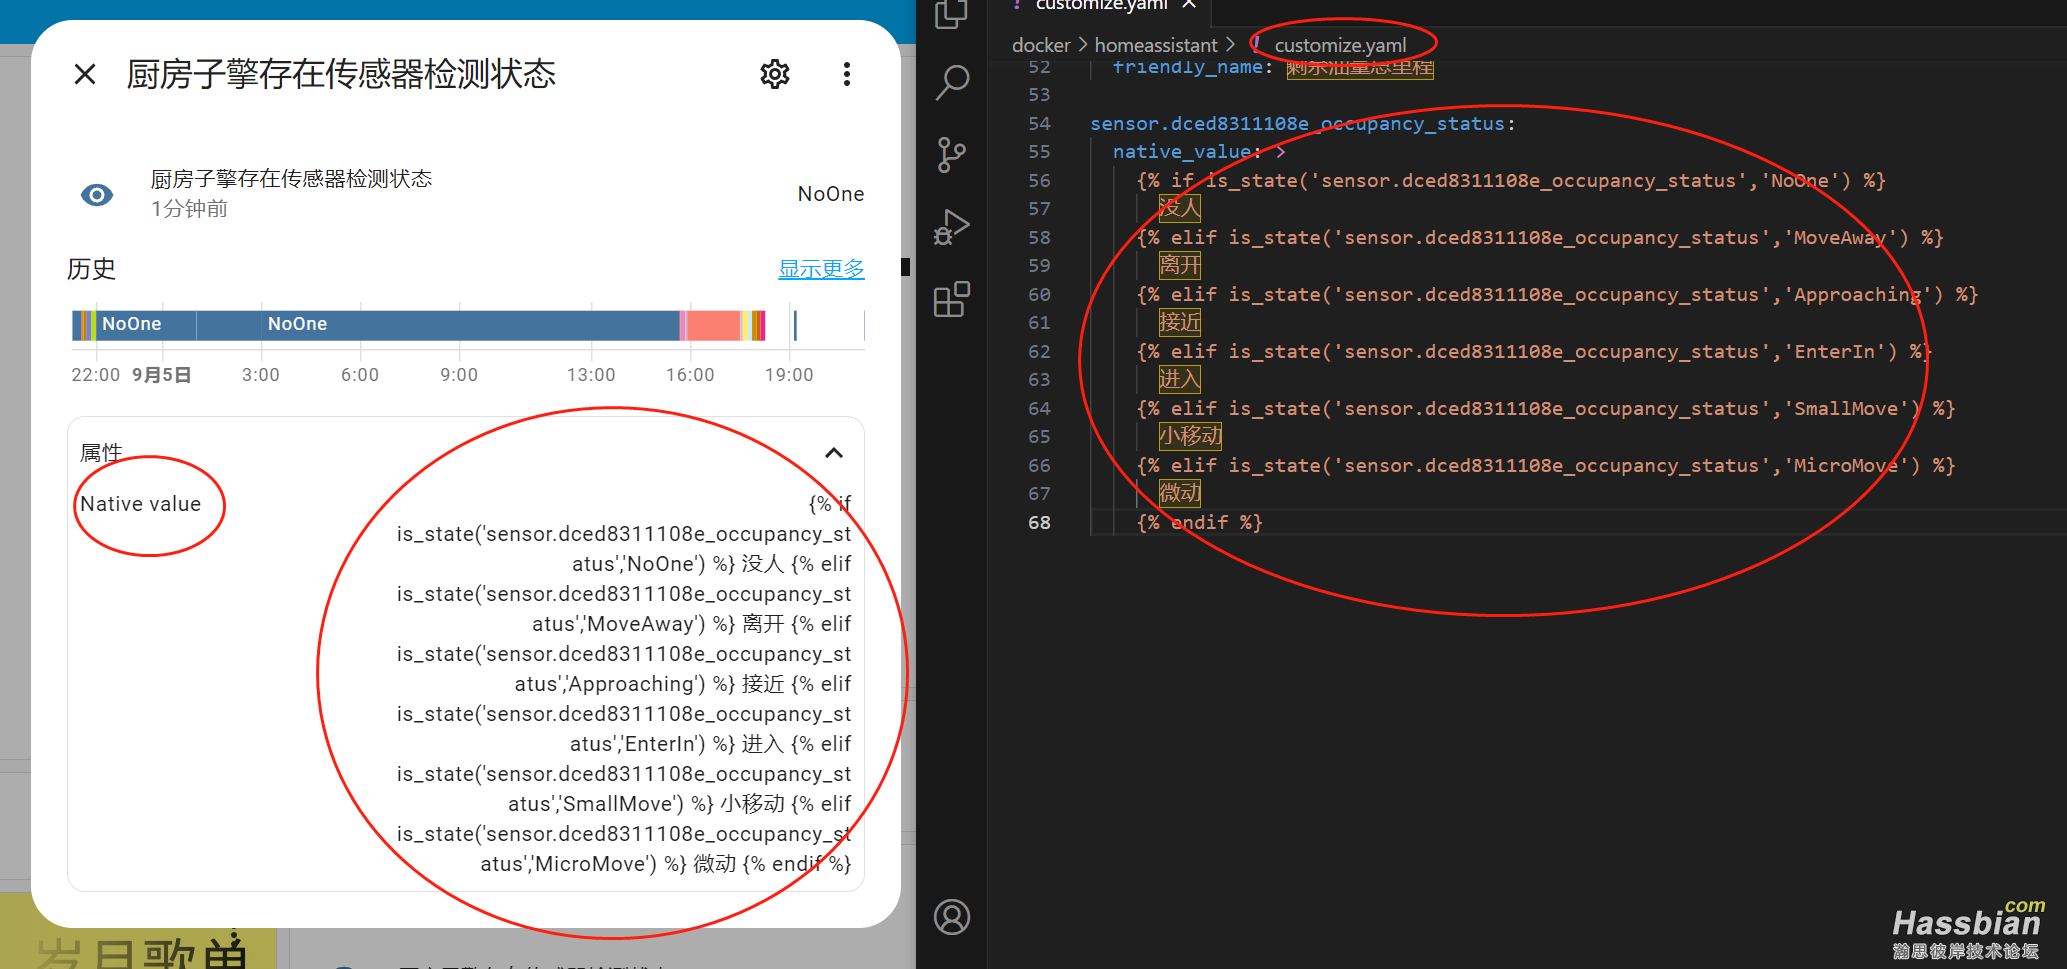Screen dimensions: 2067x969
Task: Click the 9月5日 date axis label
Action: tap(162, 375)
